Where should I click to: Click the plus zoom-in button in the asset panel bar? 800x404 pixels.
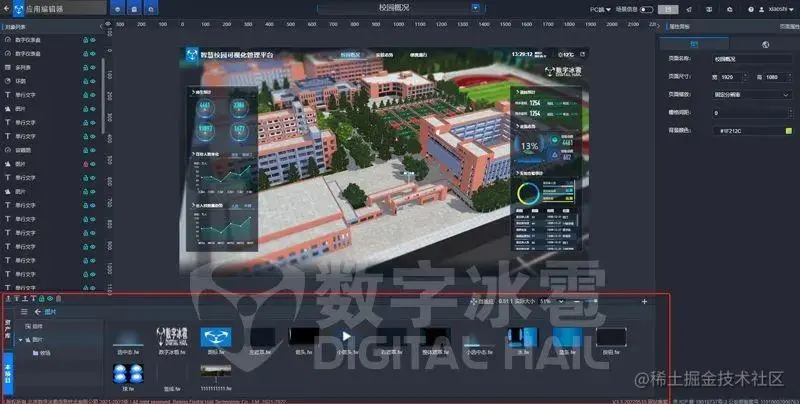tap(644, 301)
